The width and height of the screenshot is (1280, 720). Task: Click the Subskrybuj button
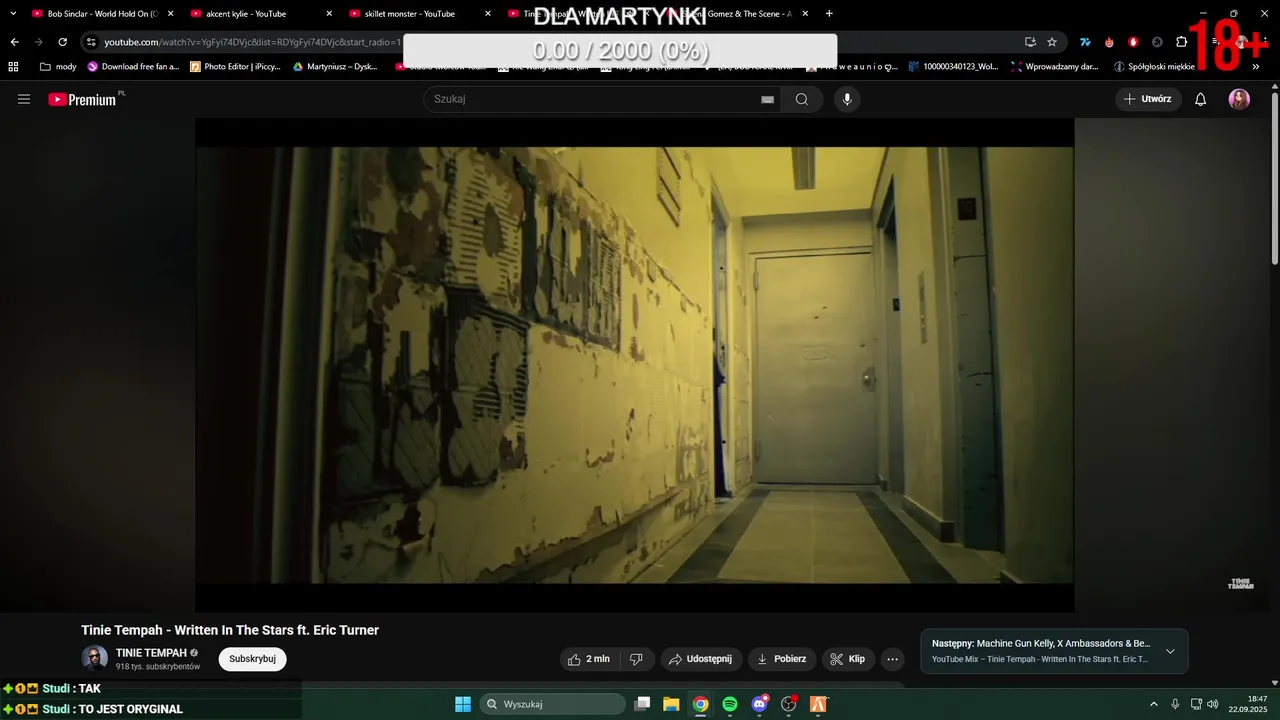[252, 659]
